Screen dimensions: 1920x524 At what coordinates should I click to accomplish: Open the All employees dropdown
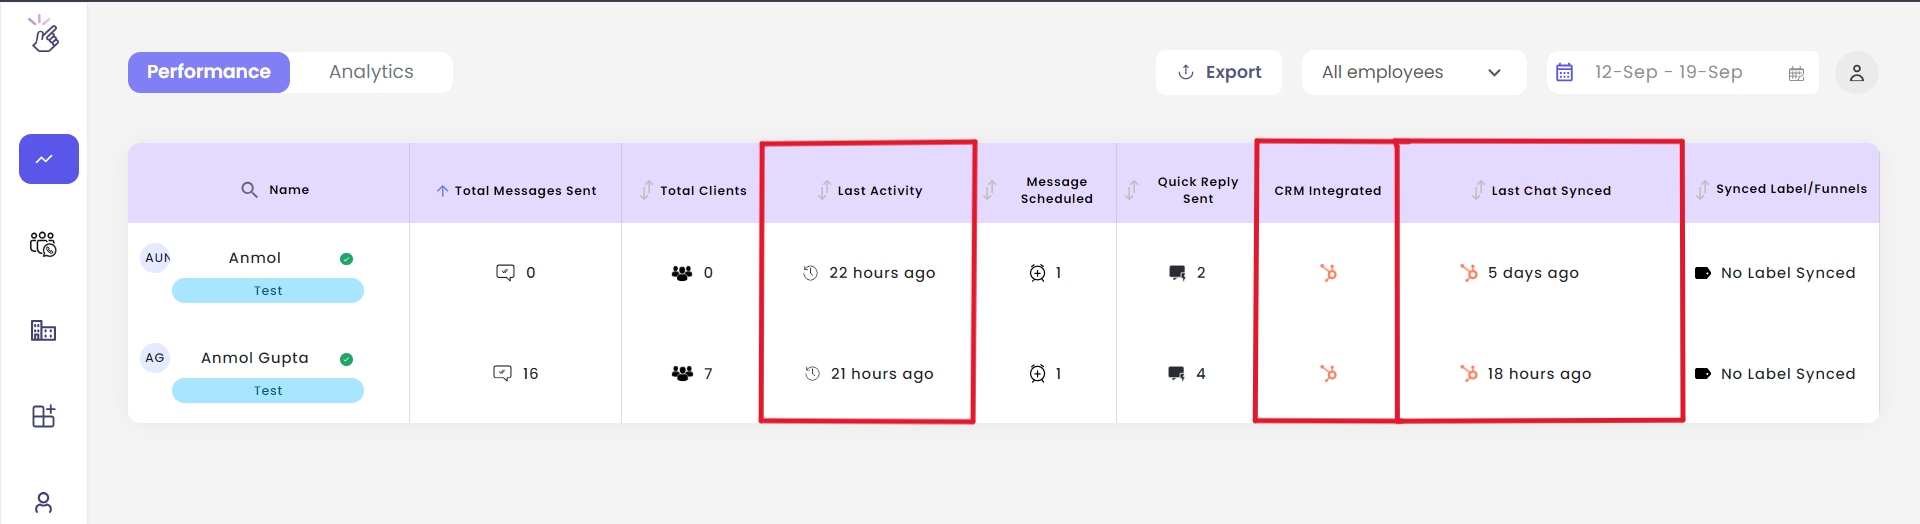[1413, 72]
